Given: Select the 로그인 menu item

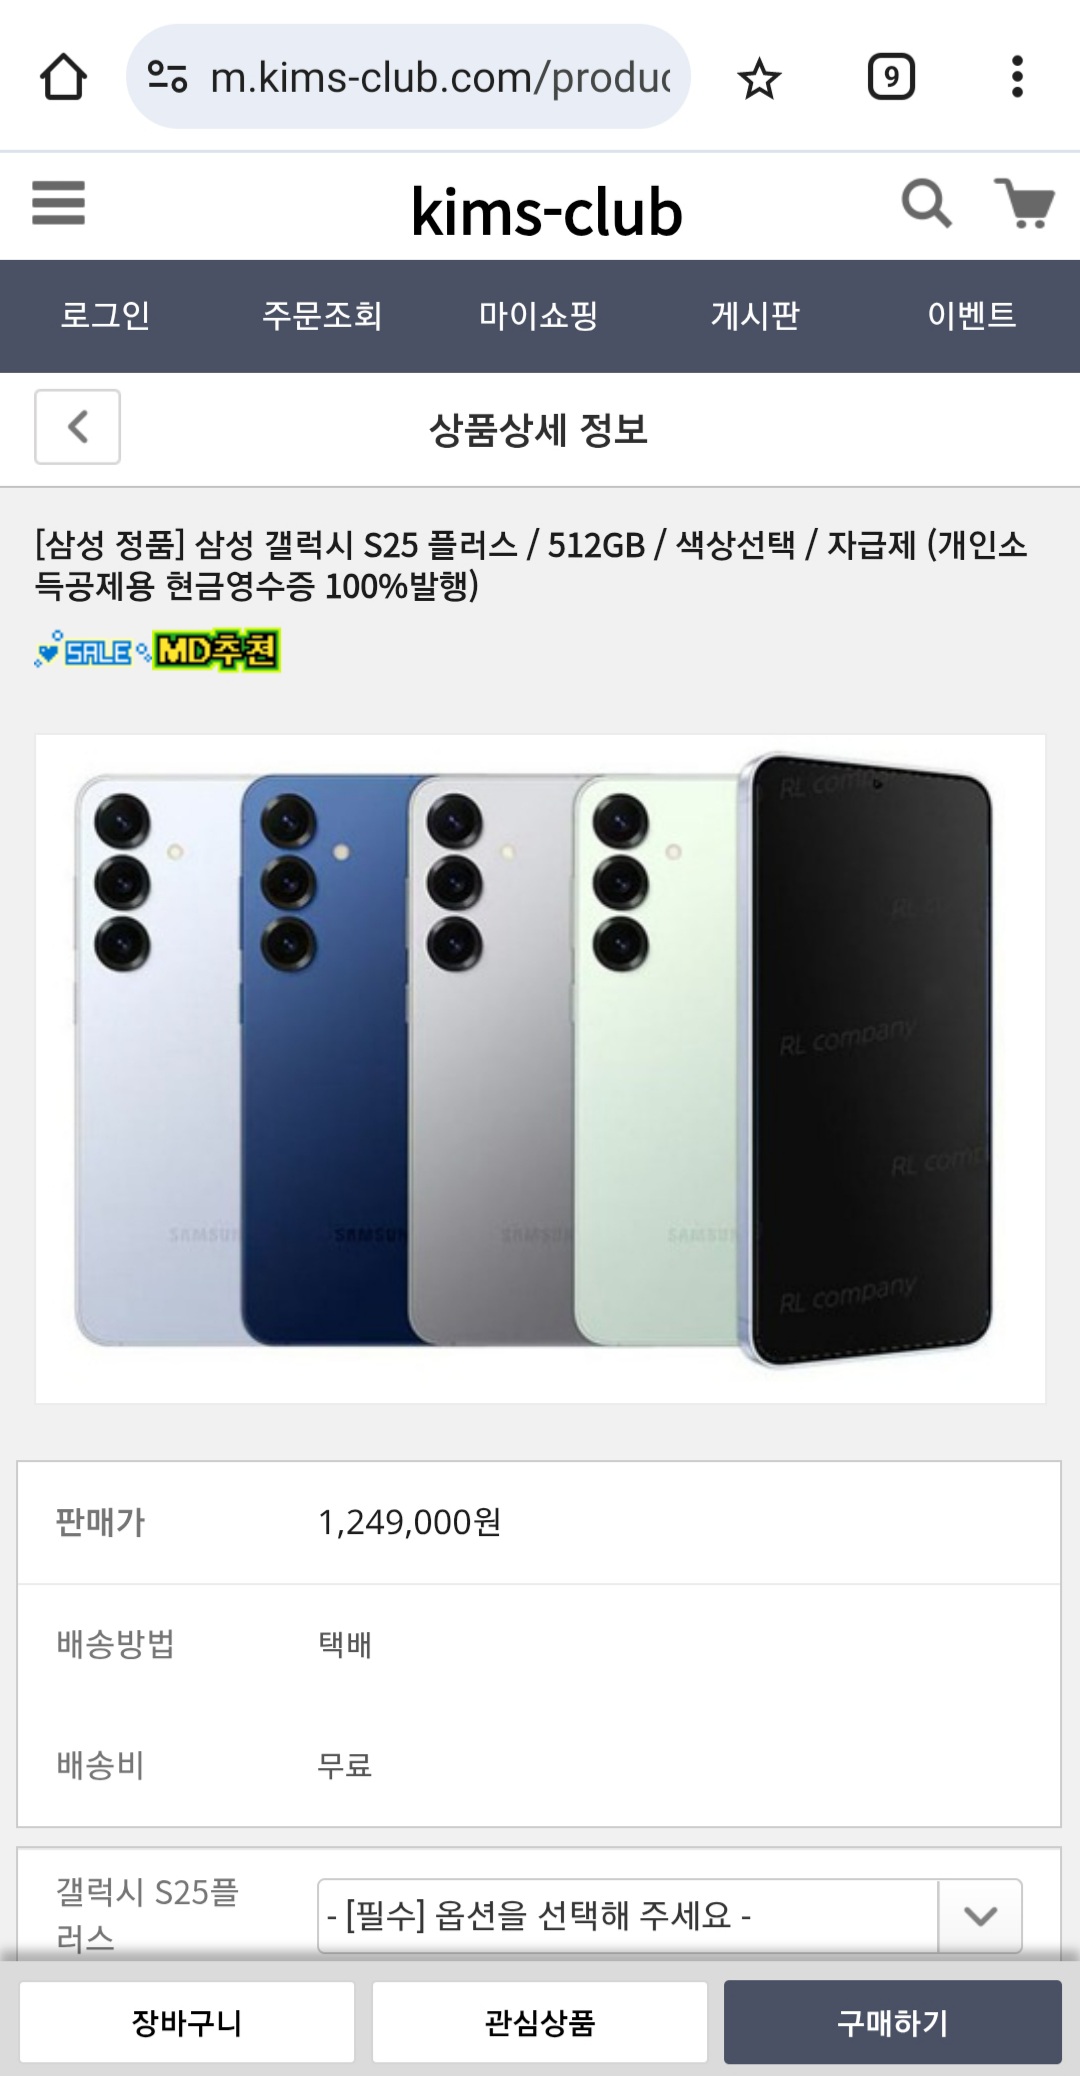Looking at the screenshot, I should point(105,316).
